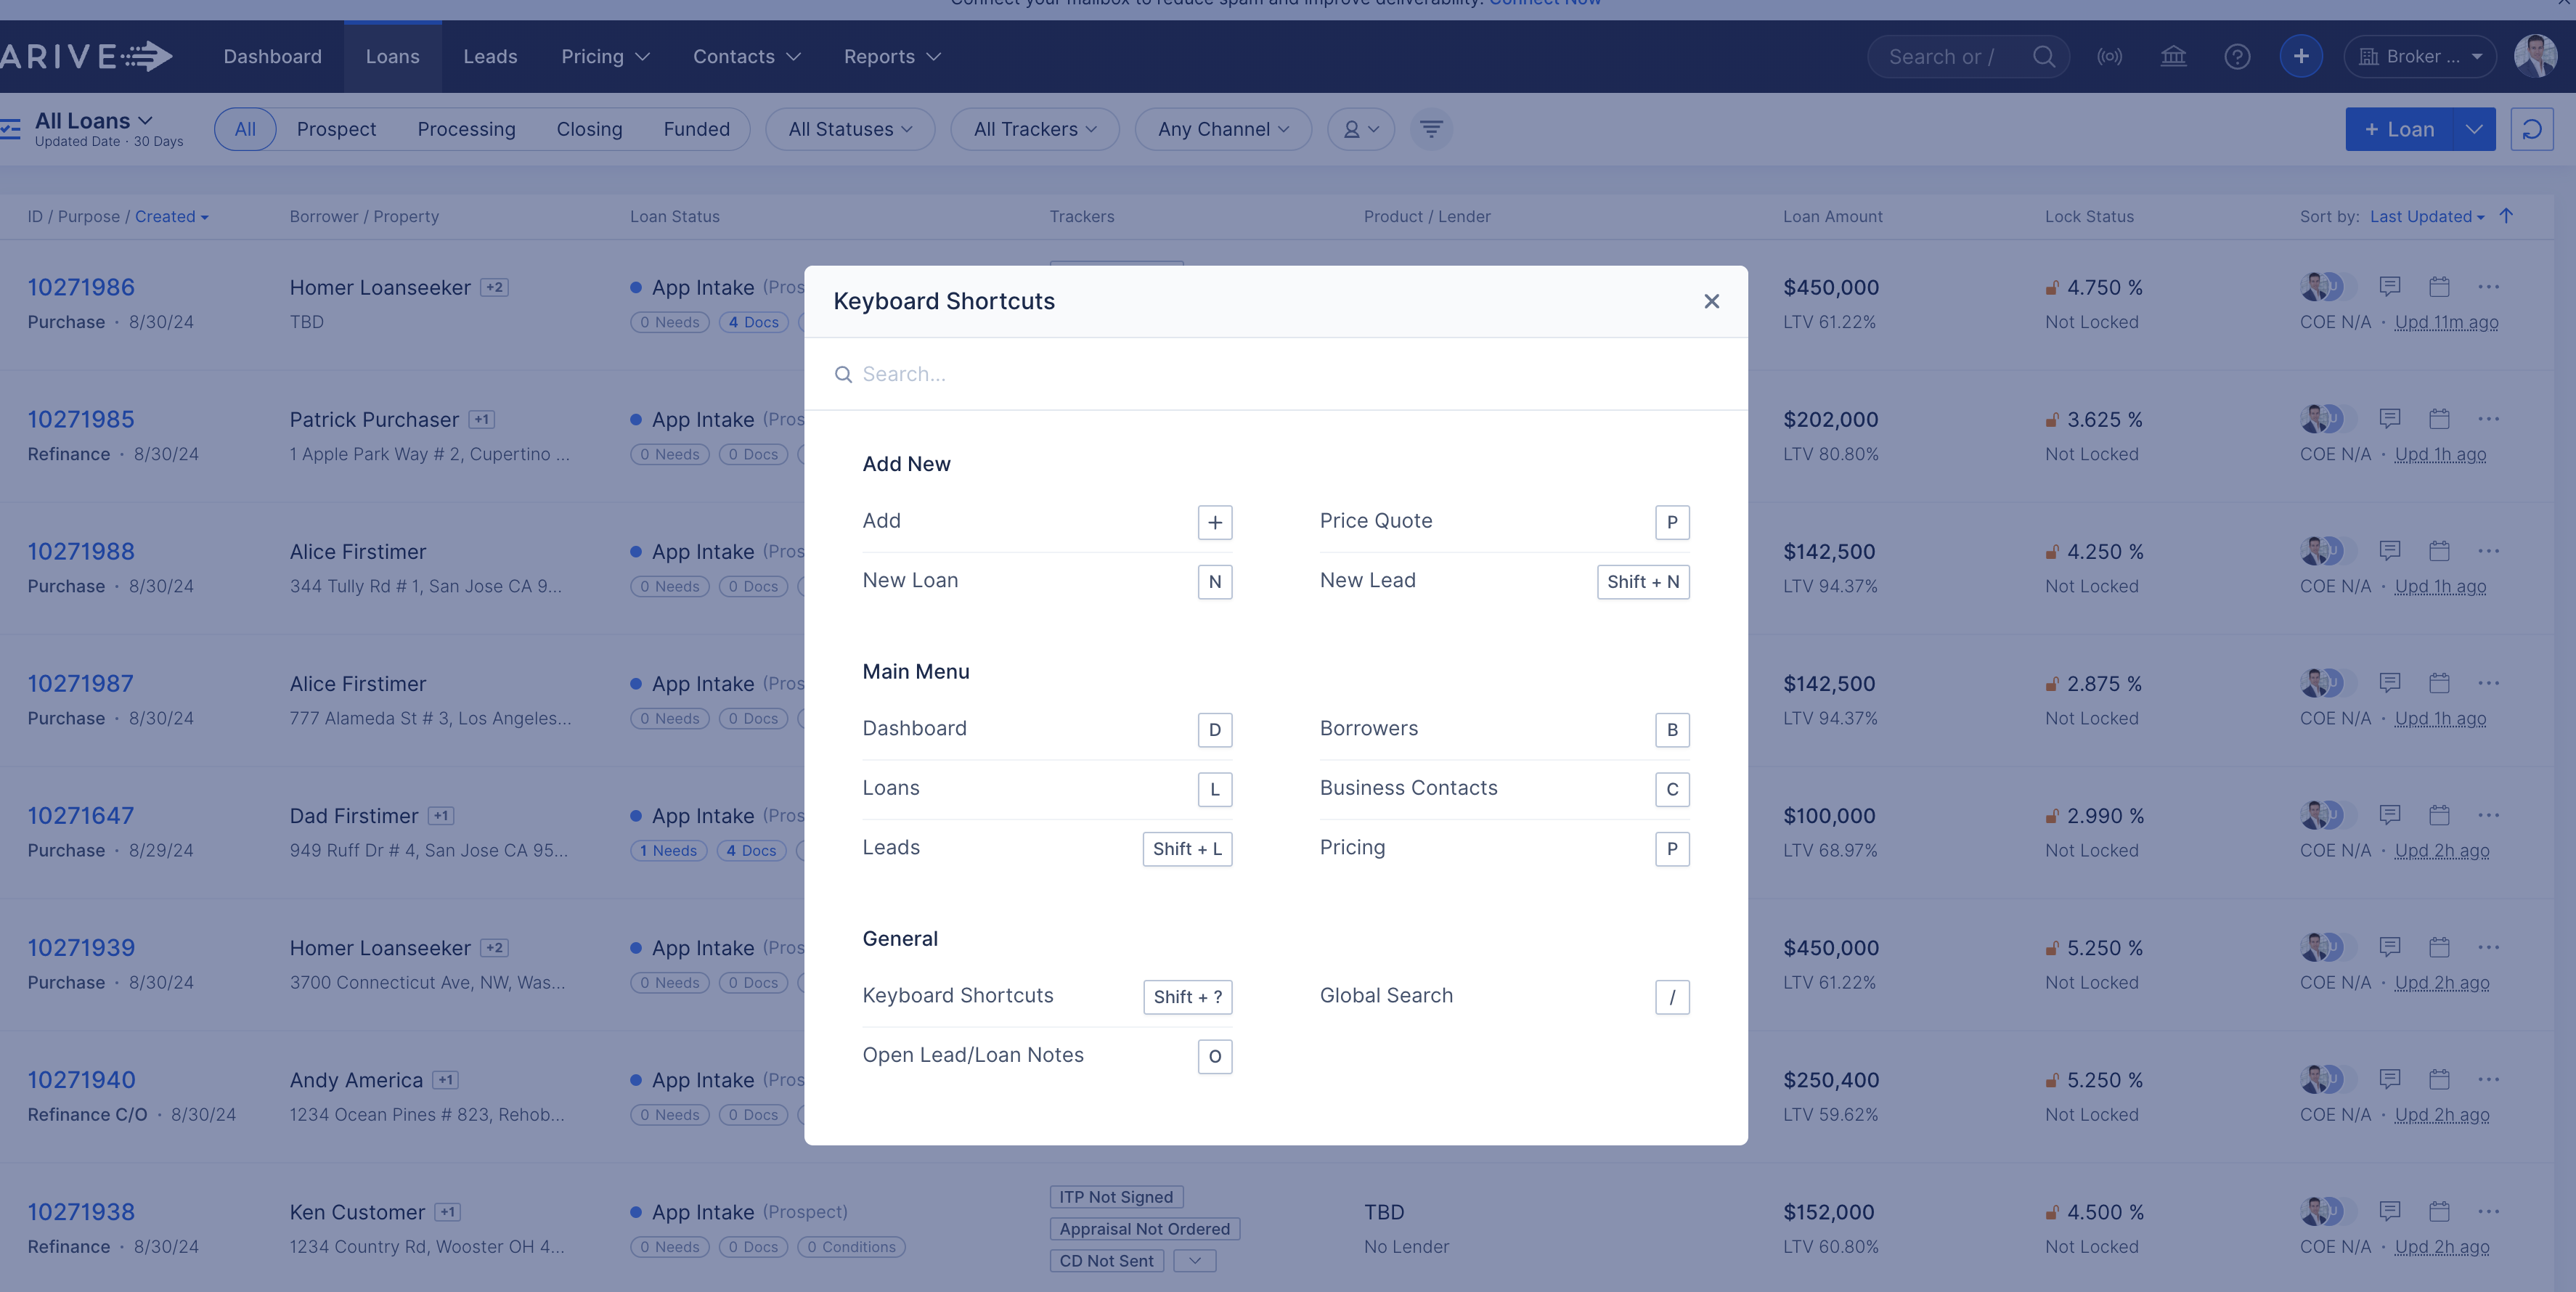Close the Keyboard Shortcuts dialog
The height and width of the screenshot is (1292, 2576).
[x=1711, y=301]
